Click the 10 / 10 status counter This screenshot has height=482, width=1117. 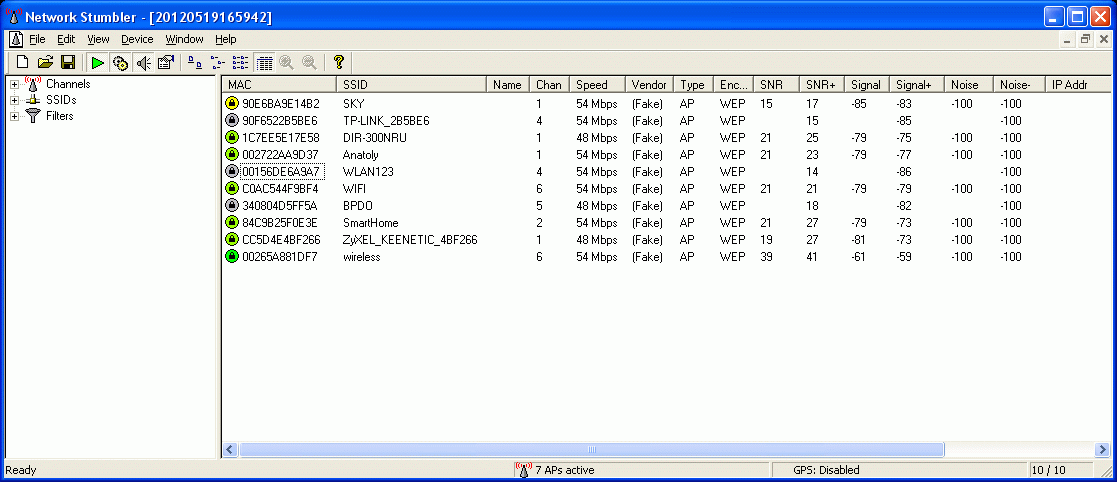point(1049,470)
